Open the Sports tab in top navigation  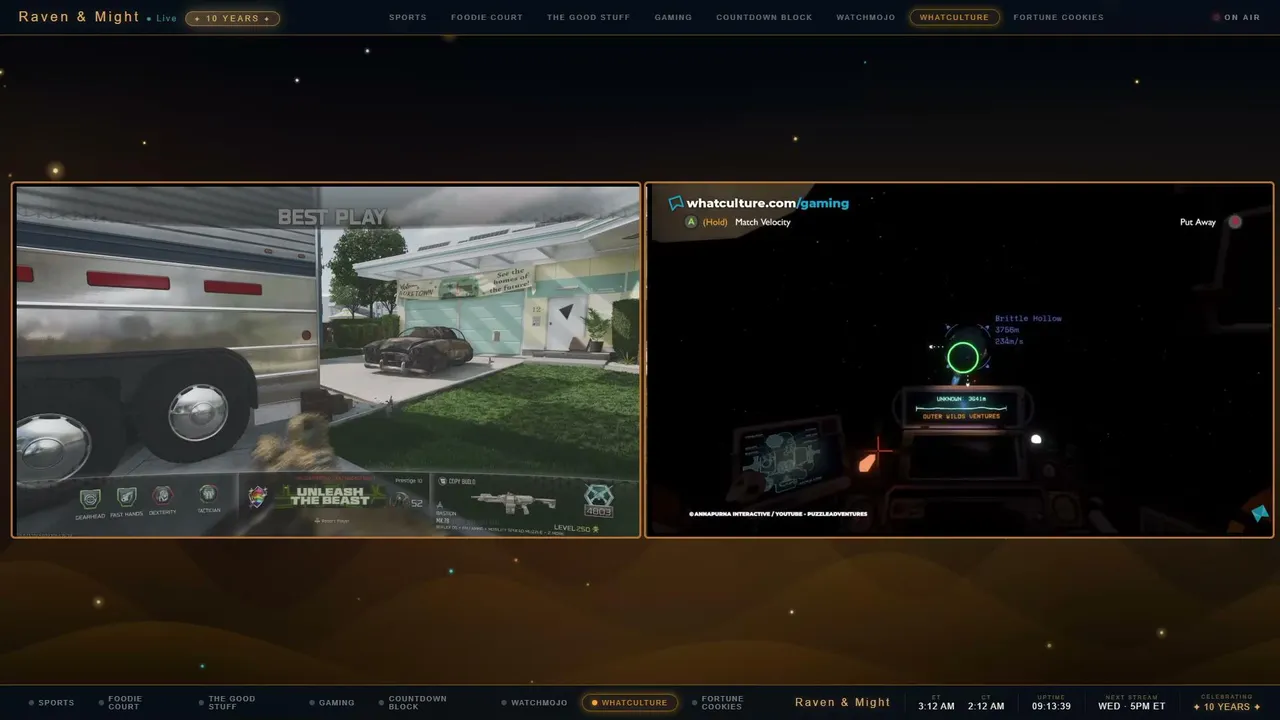tap(408, 17)
